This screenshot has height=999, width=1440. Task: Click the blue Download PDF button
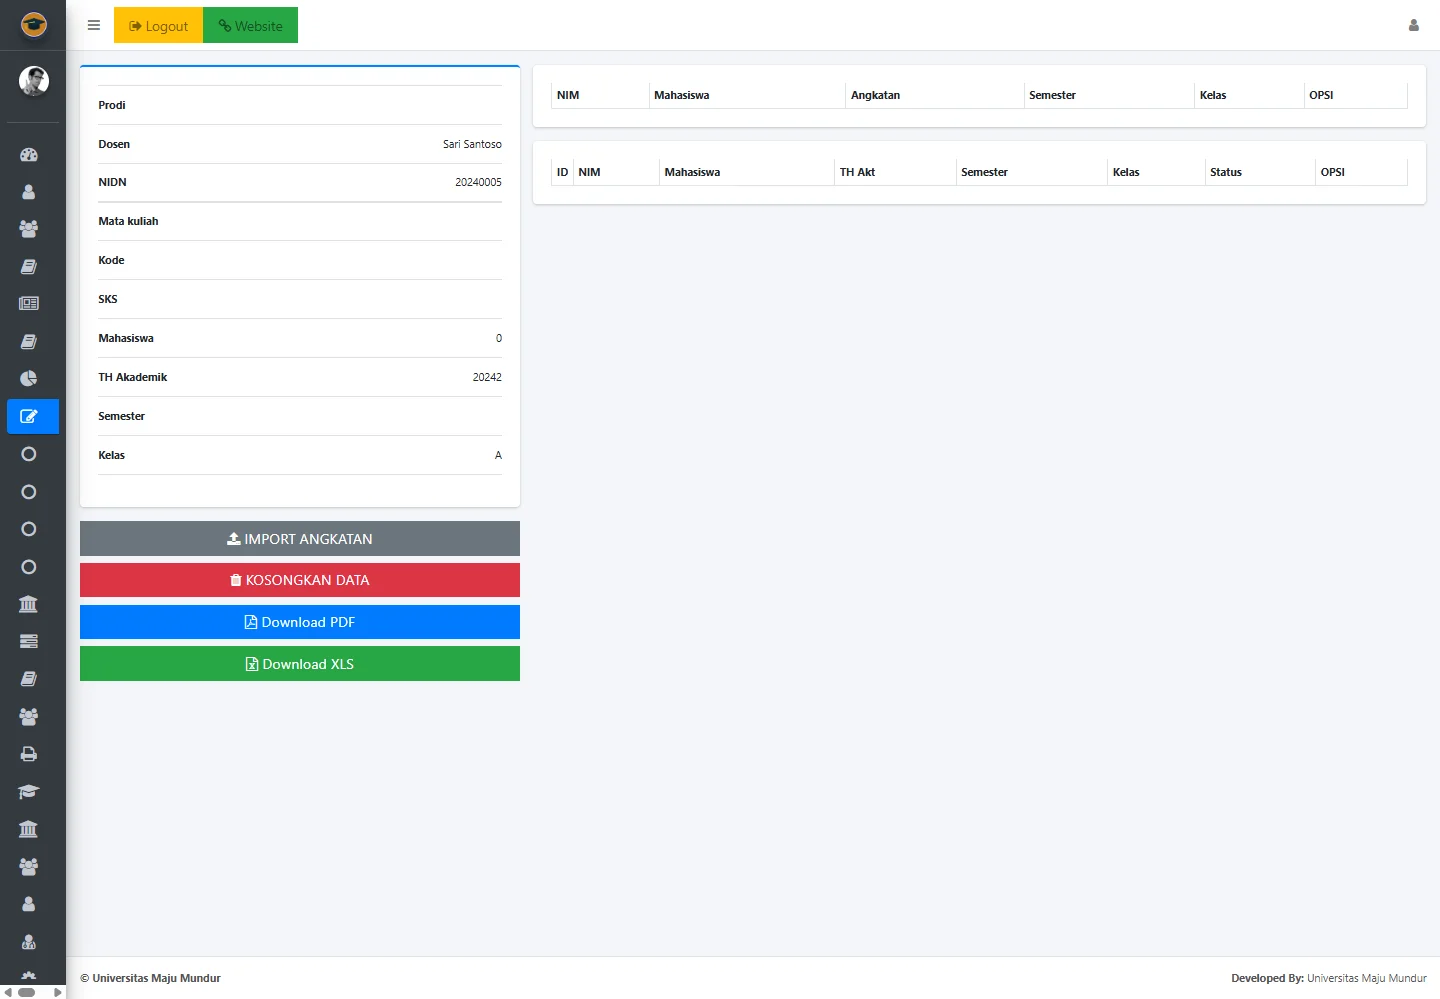pyautogui.click(x=300, y=622)
